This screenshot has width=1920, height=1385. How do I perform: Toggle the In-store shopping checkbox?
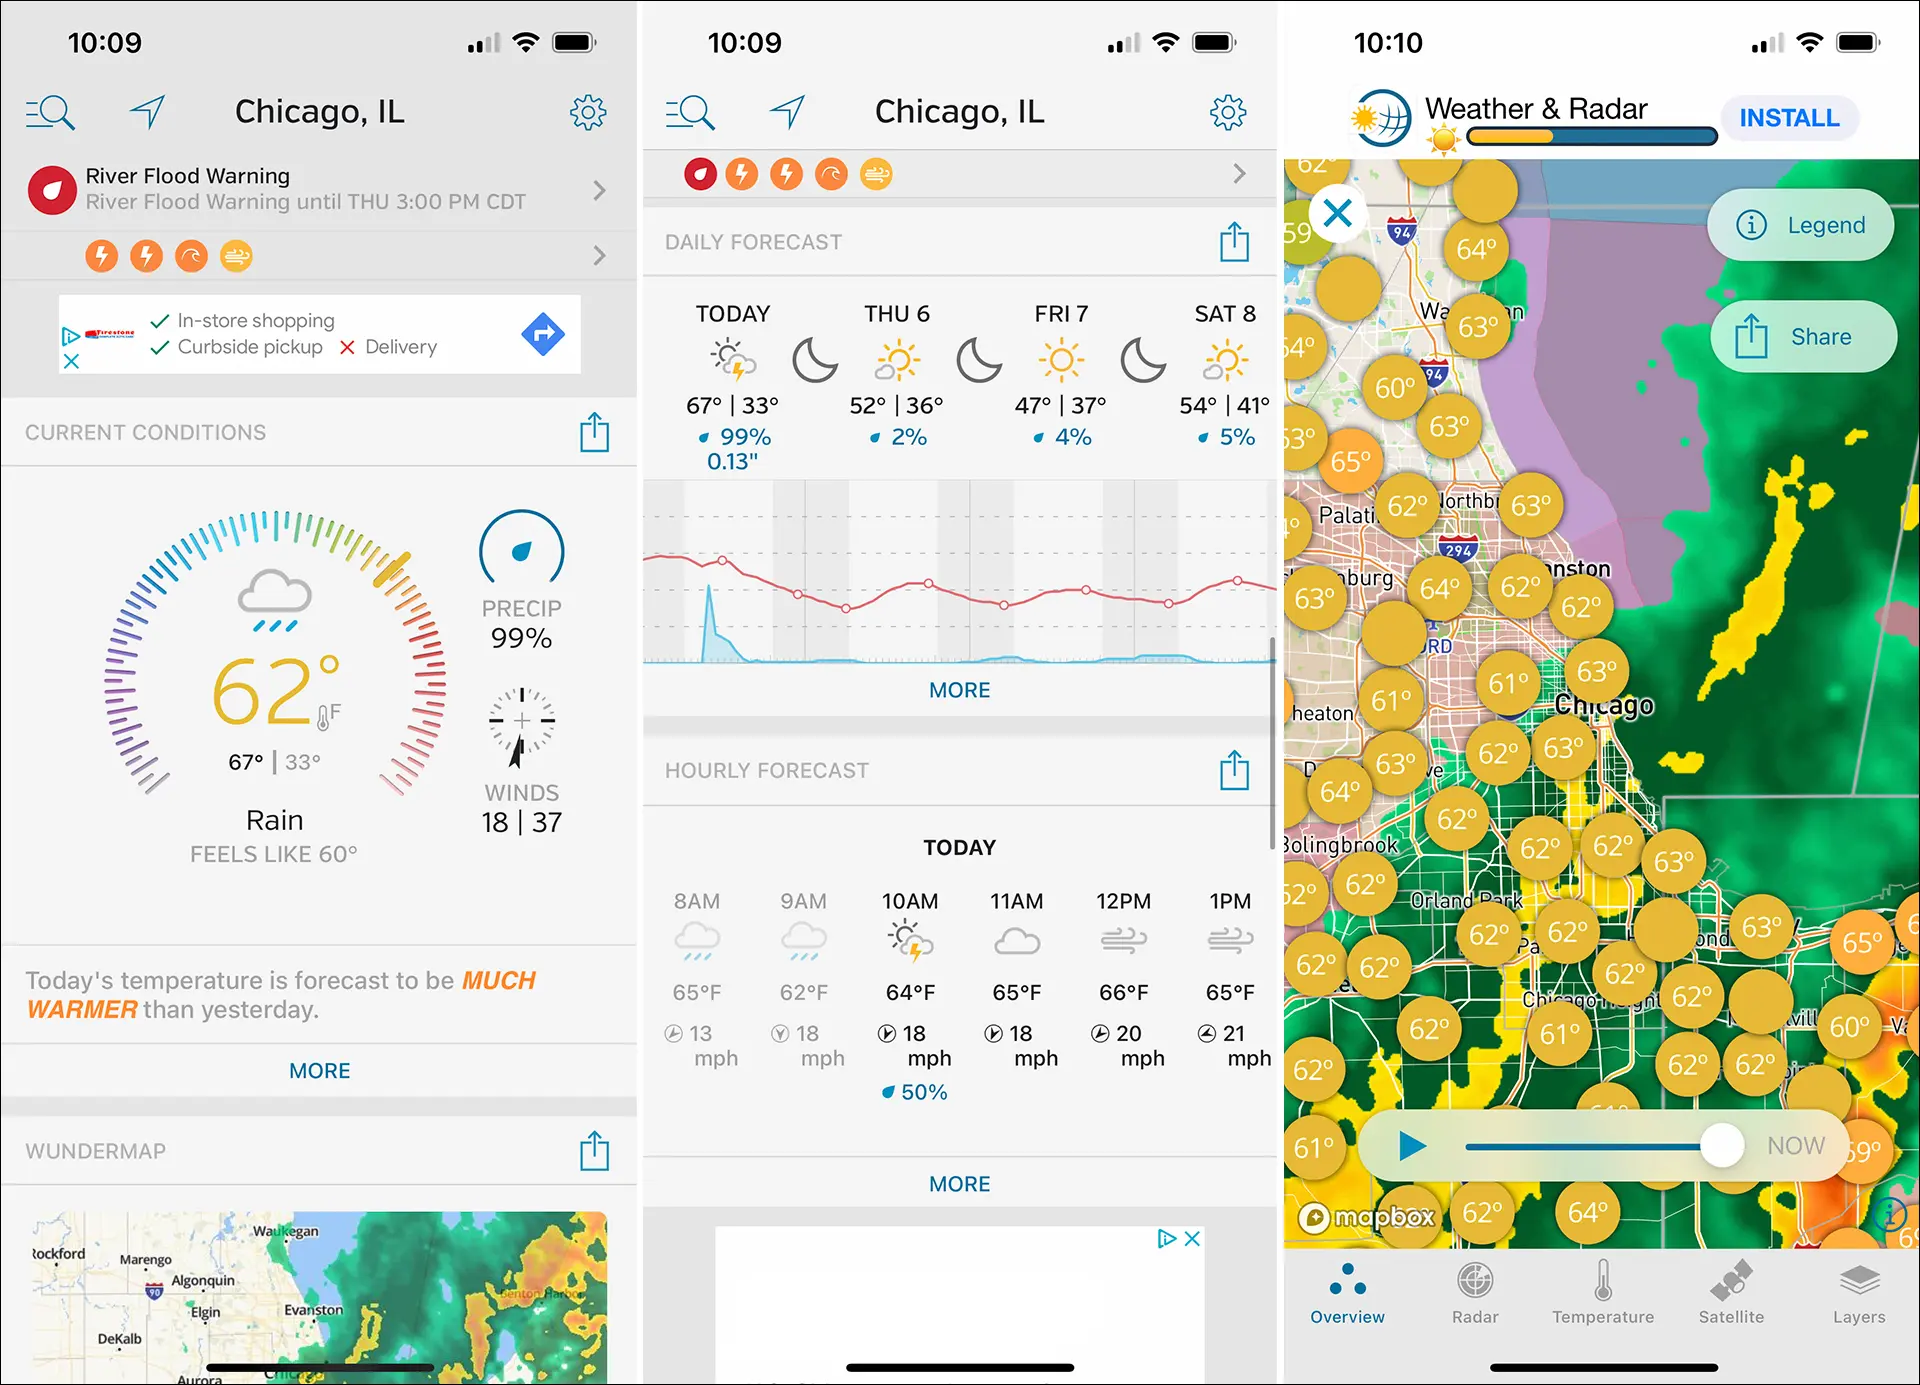(162, 318)
